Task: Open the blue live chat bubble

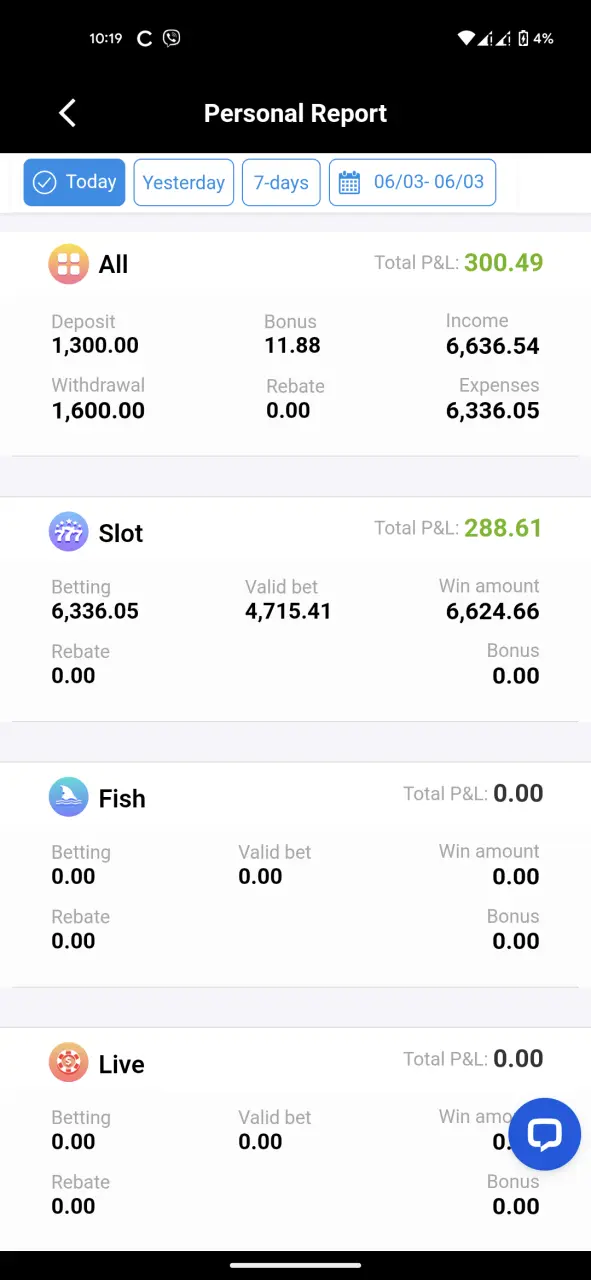Action: point(545,1134)
